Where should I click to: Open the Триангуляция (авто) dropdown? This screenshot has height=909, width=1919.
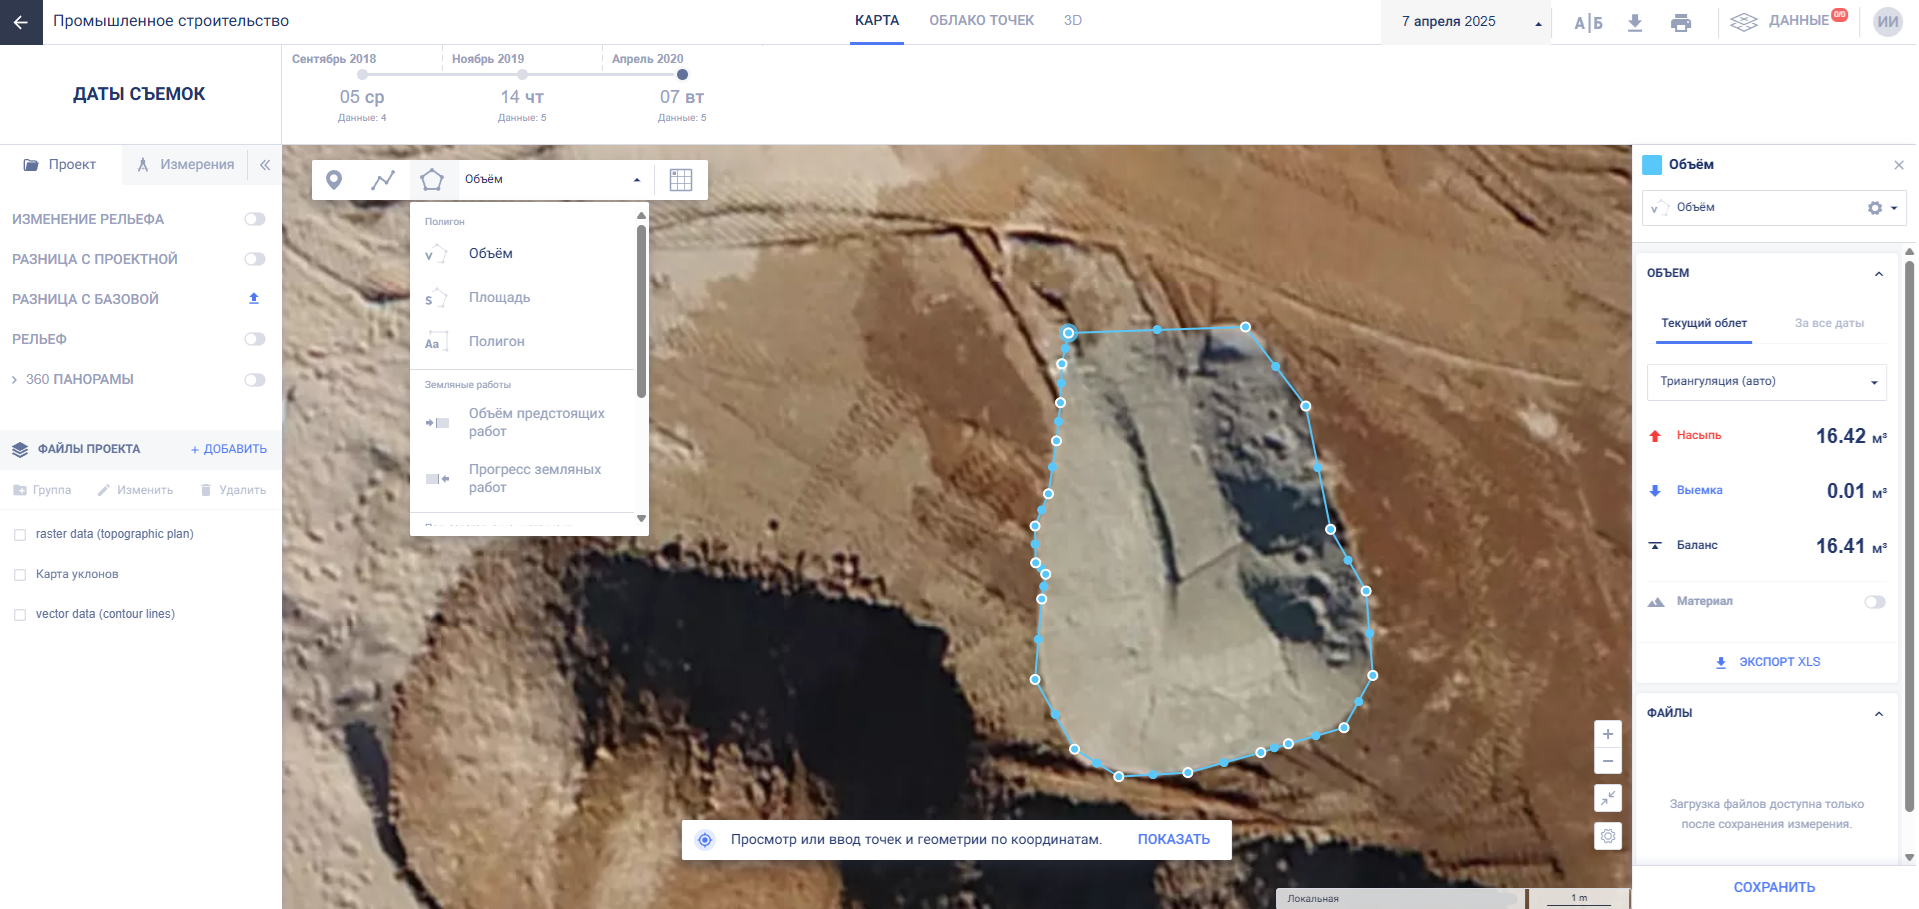[1766, 382]
